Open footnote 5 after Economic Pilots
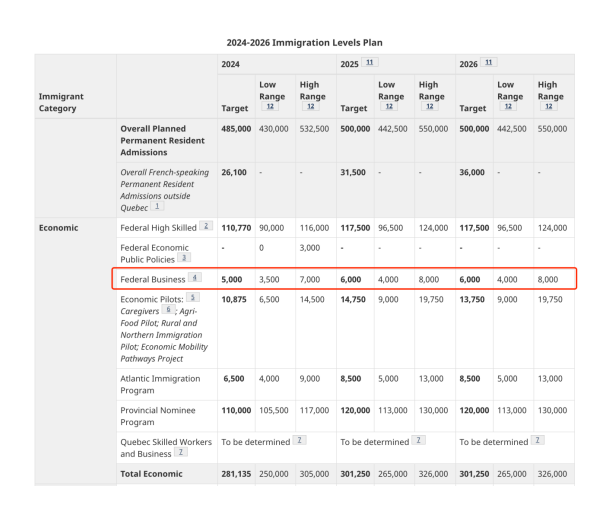 [192, 297]
